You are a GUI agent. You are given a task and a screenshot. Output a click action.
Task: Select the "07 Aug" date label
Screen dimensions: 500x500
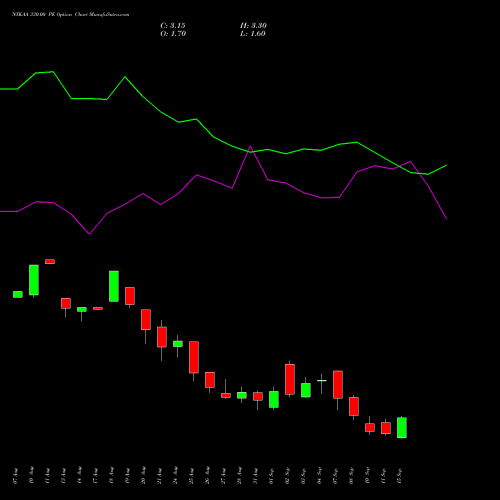[x=15, y=476]
